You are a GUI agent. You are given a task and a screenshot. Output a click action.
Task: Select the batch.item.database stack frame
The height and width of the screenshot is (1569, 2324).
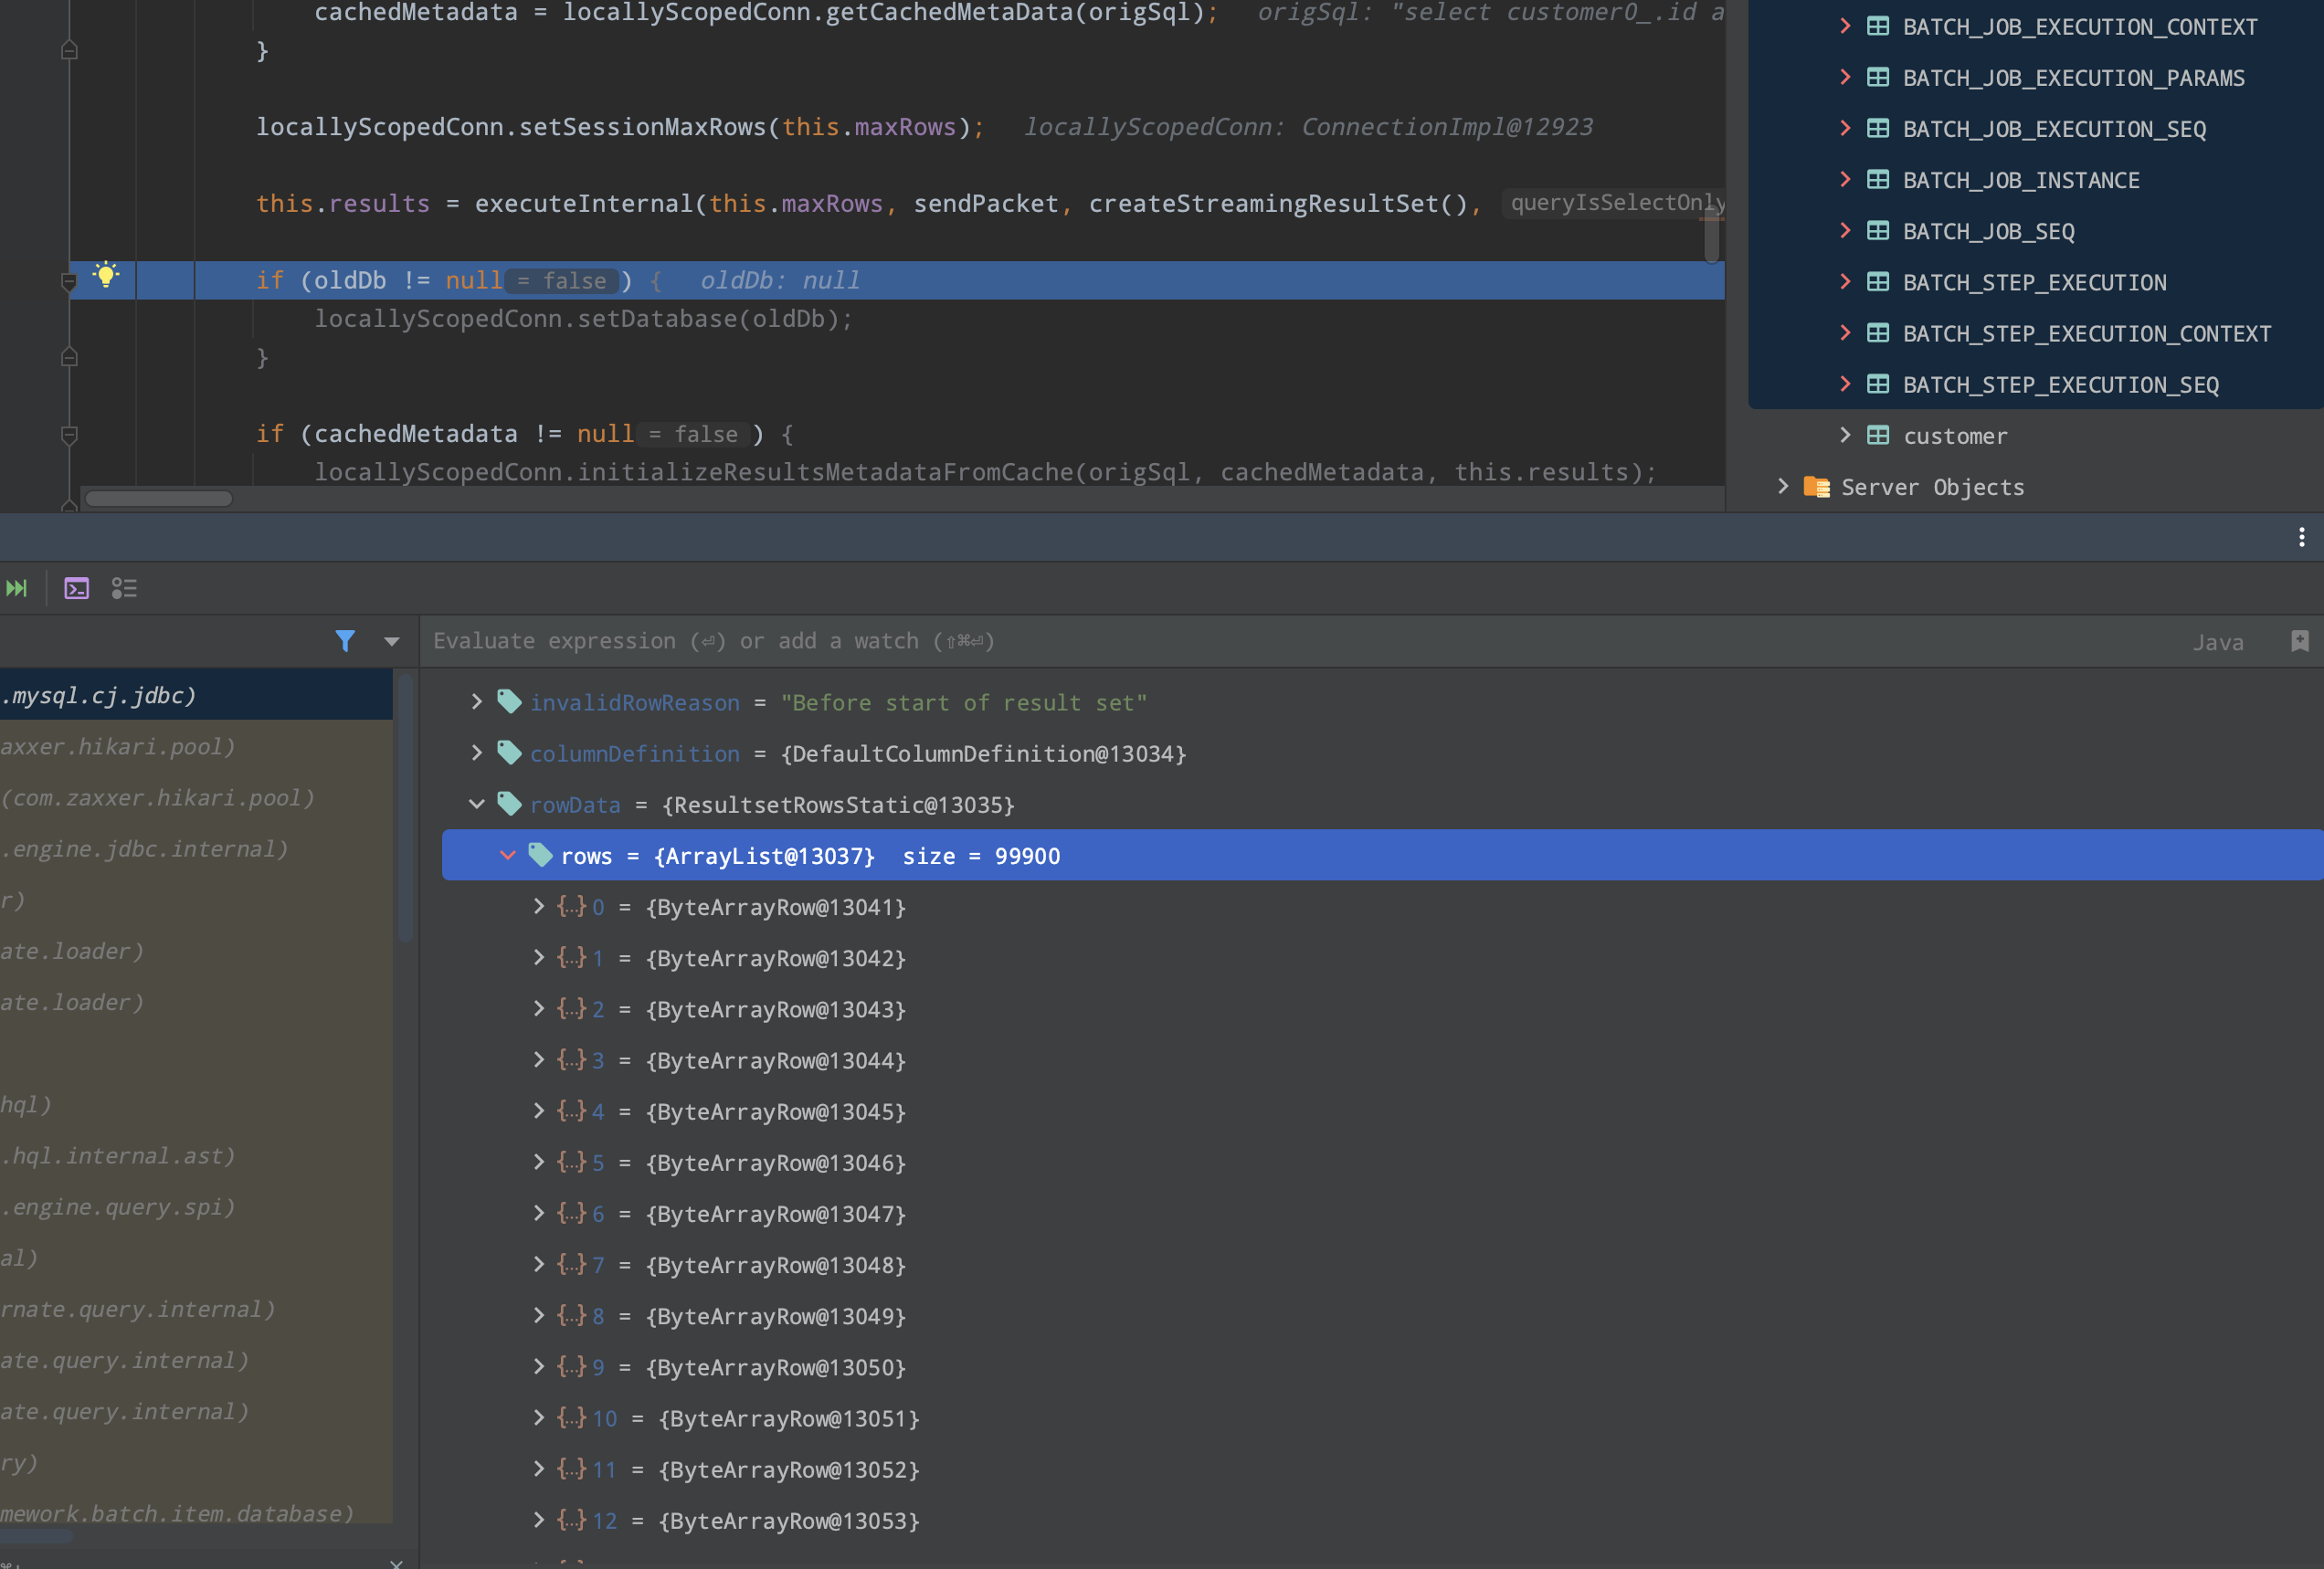pos(196,1512)
